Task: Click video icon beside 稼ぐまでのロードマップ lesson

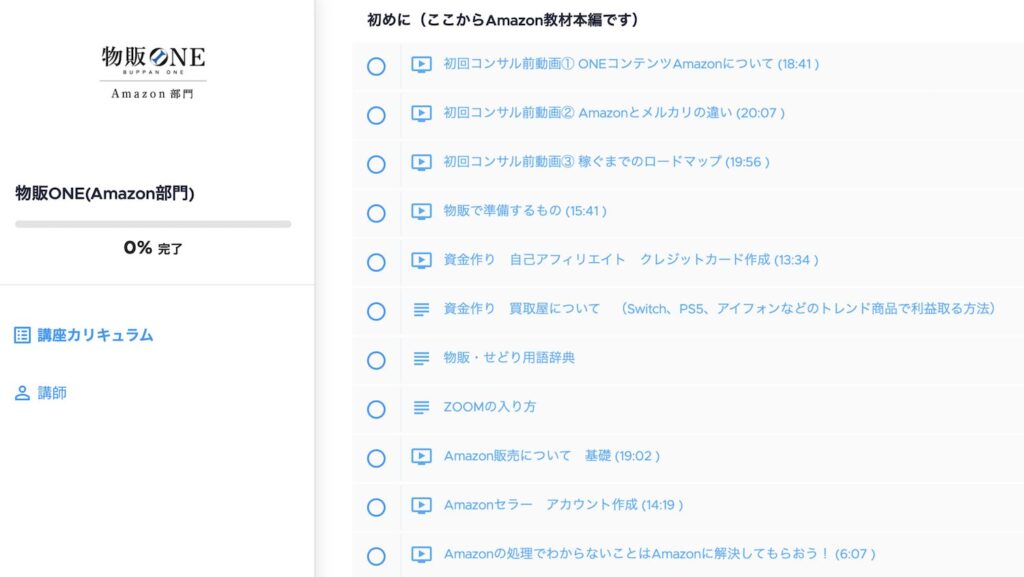Action: (421, 163)
